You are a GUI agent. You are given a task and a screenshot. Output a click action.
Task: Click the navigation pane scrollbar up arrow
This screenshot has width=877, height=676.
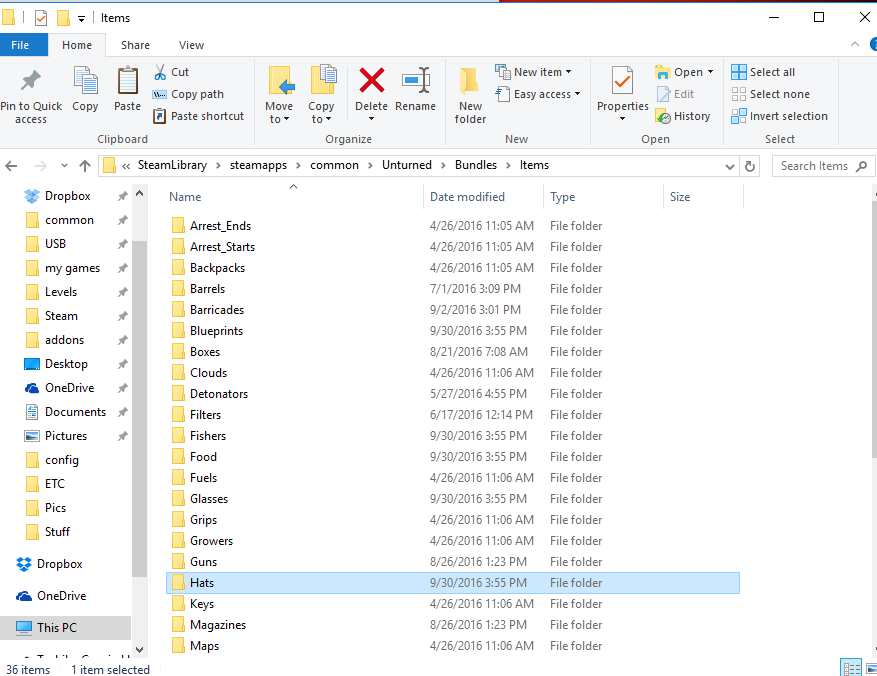[140, 193]
